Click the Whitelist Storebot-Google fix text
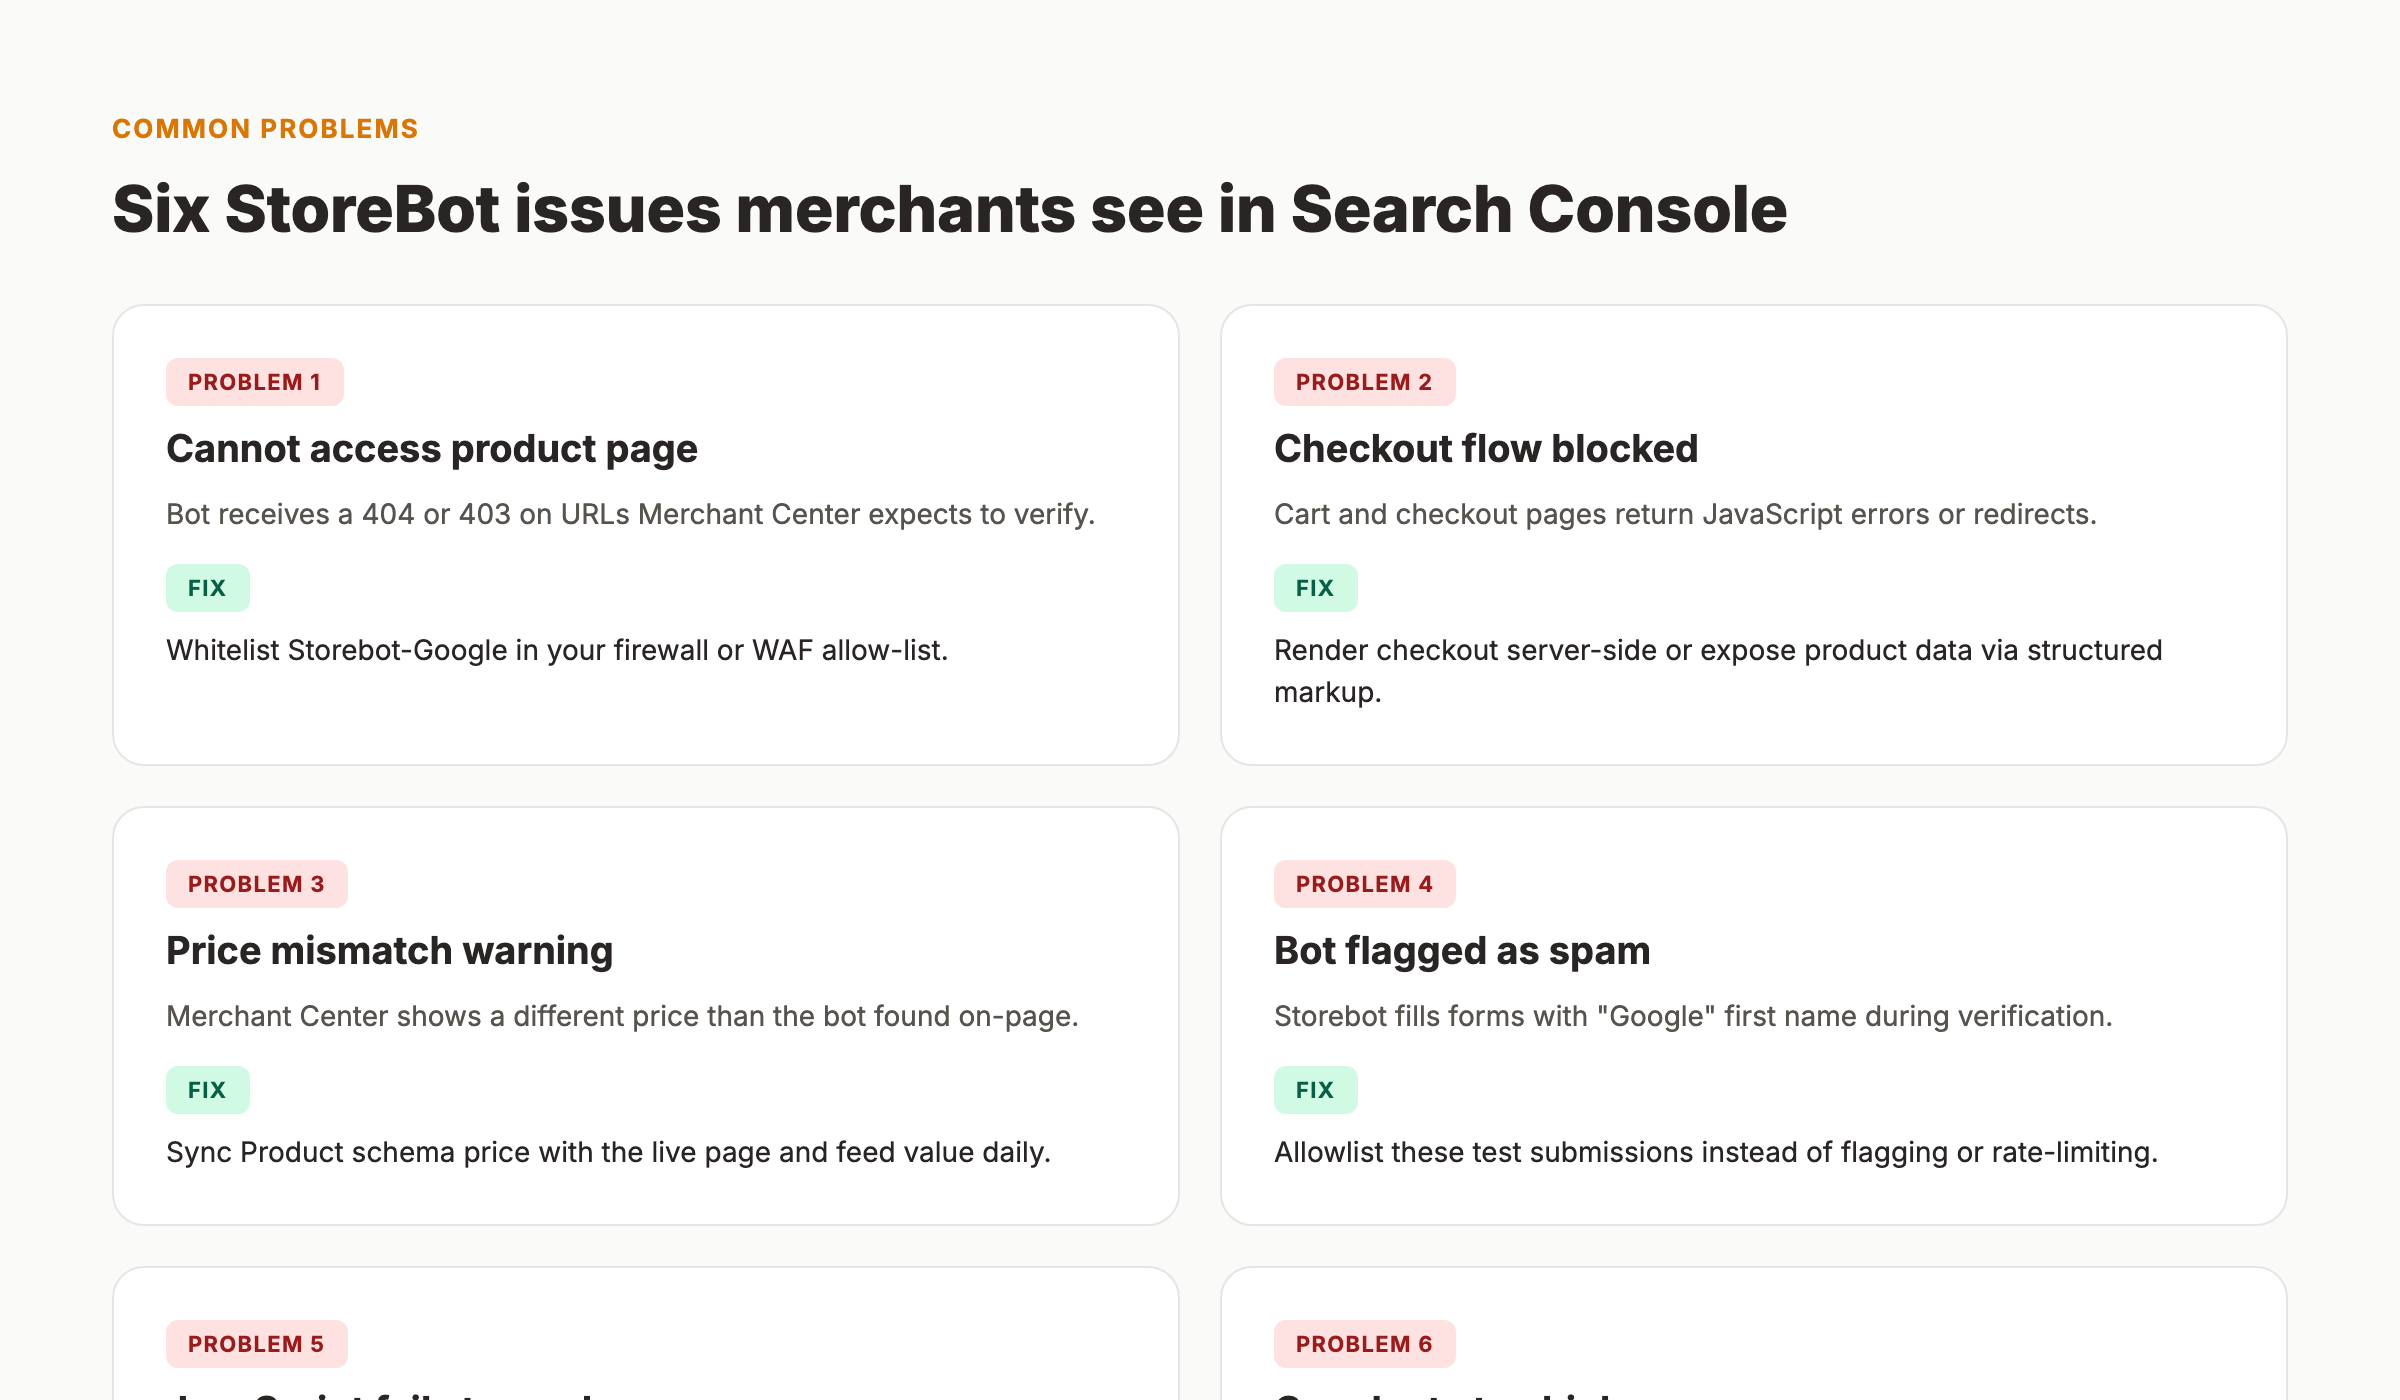 (557, 650)
